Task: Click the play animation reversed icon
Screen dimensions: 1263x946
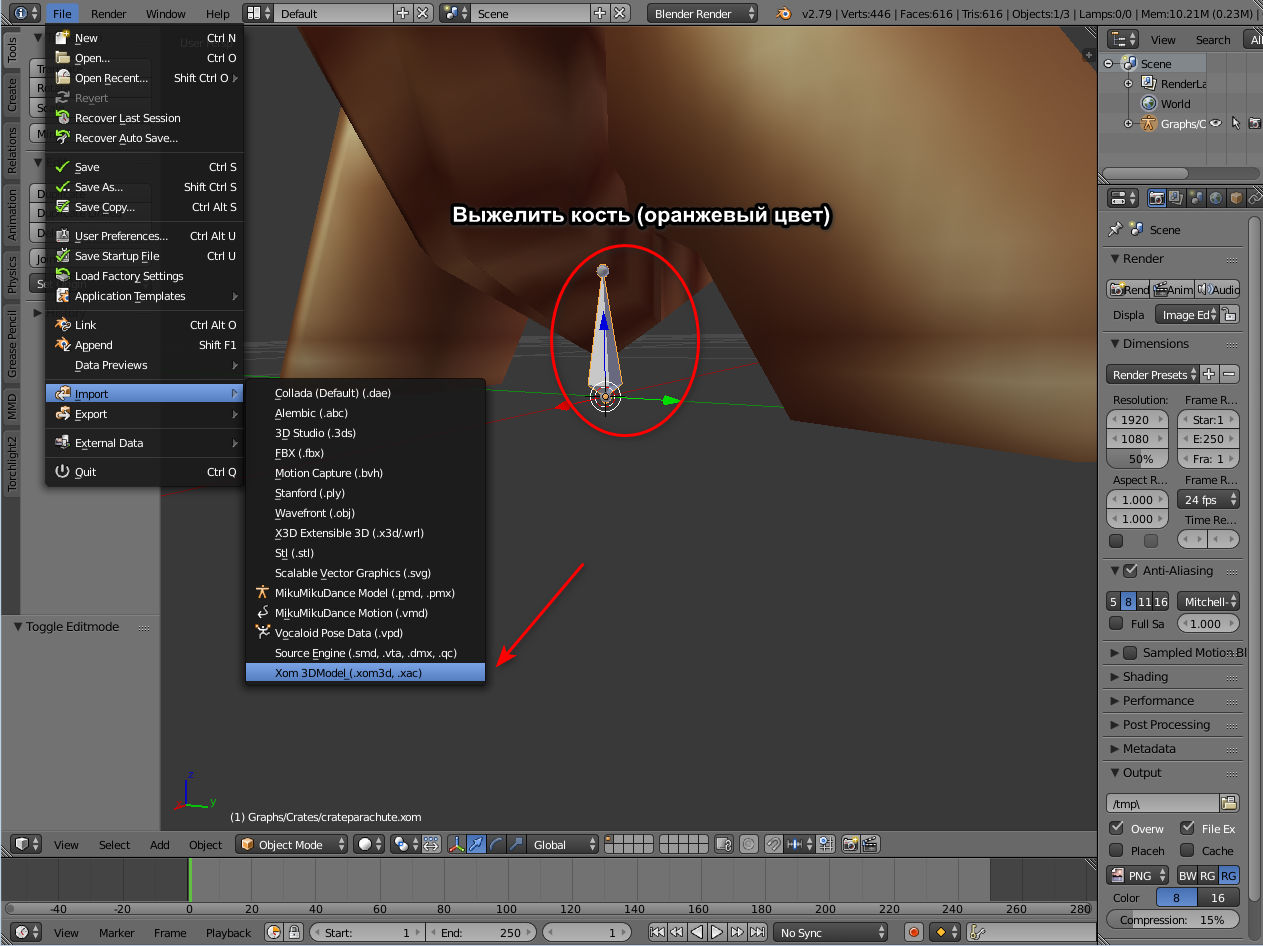Action: (697, 932)
